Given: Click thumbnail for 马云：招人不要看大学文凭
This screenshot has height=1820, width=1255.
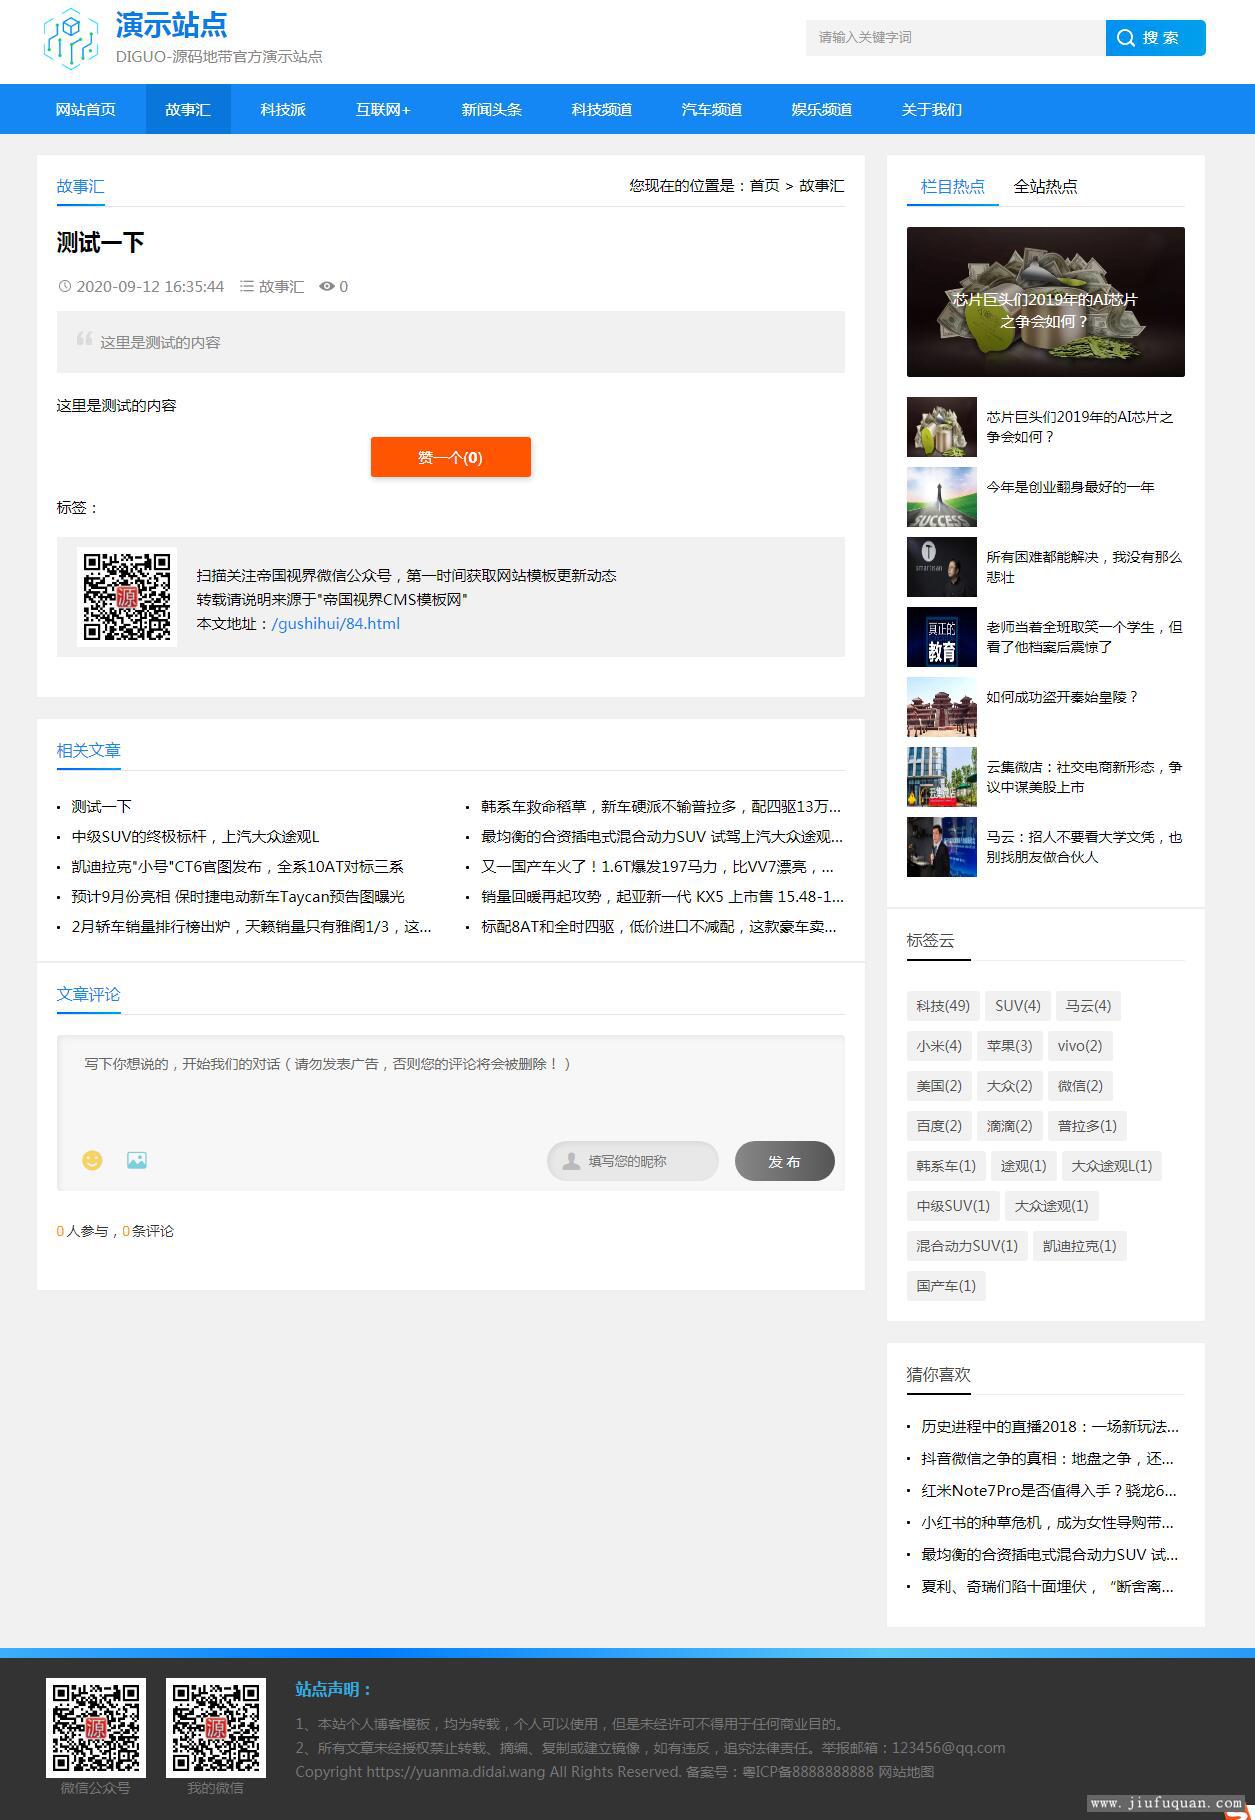Looking at the screenshot, I should [941, 847].
